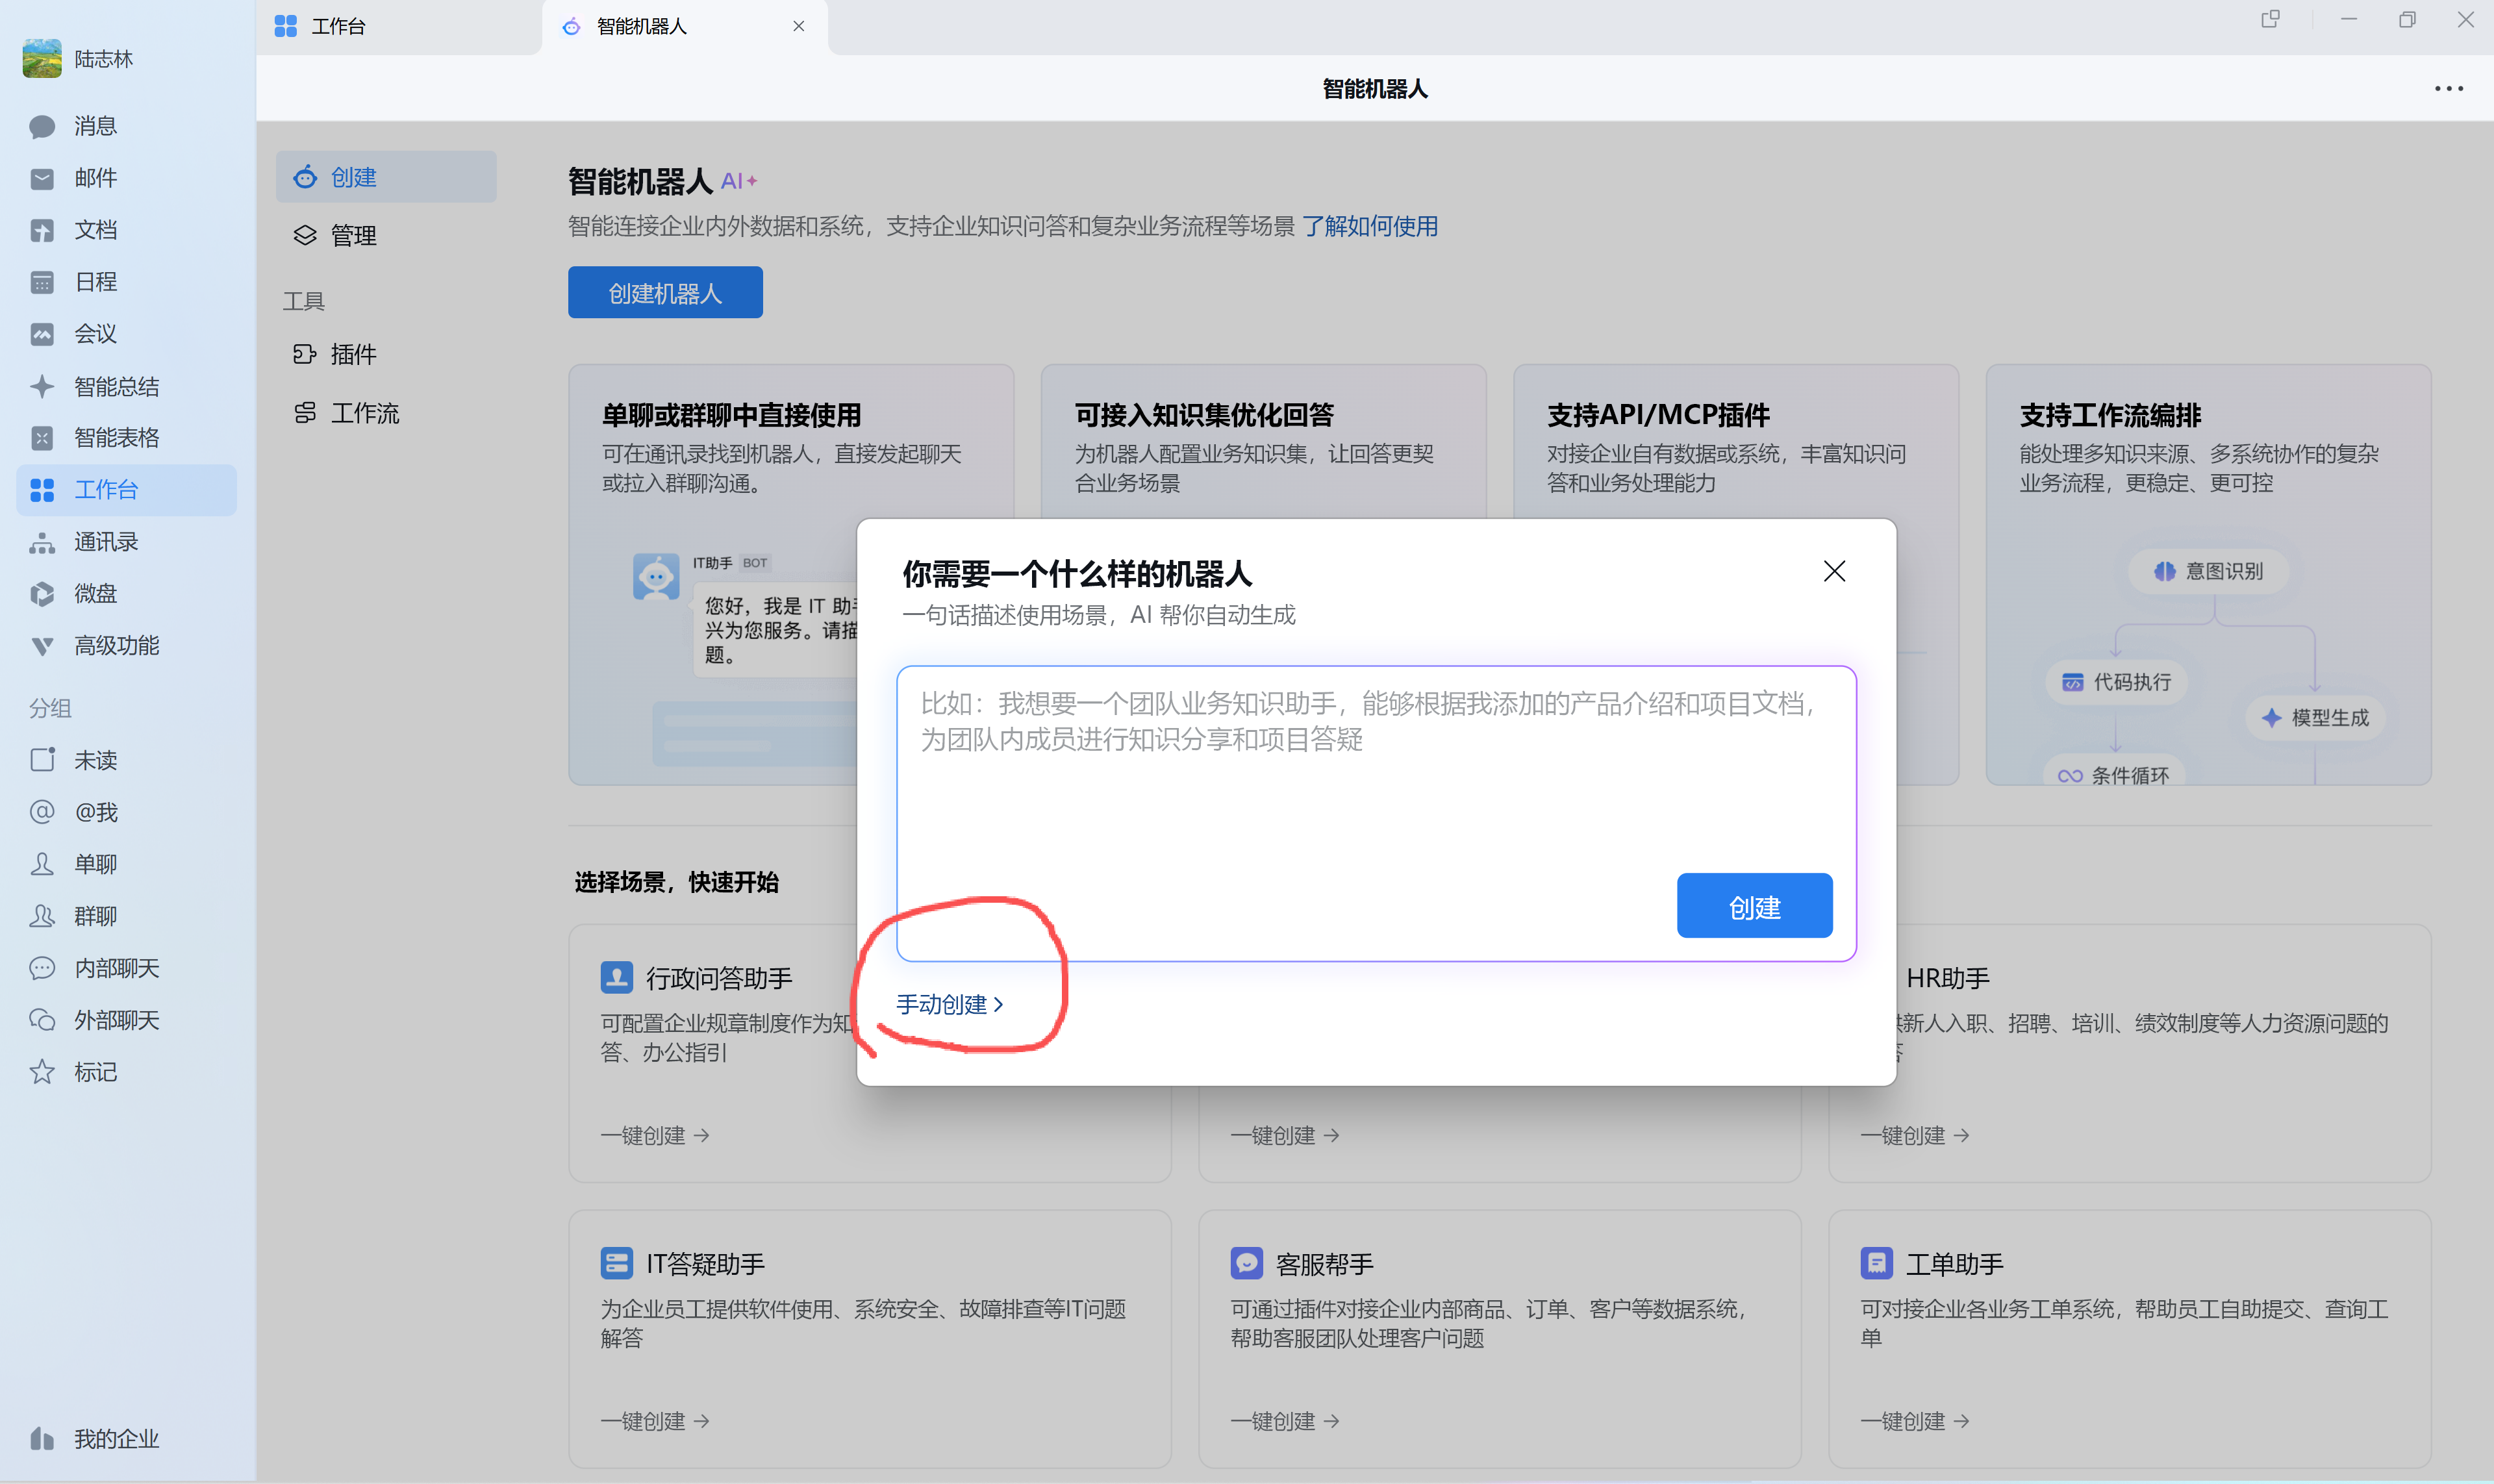Click the 创建机器人 button

tap(665, 292)
